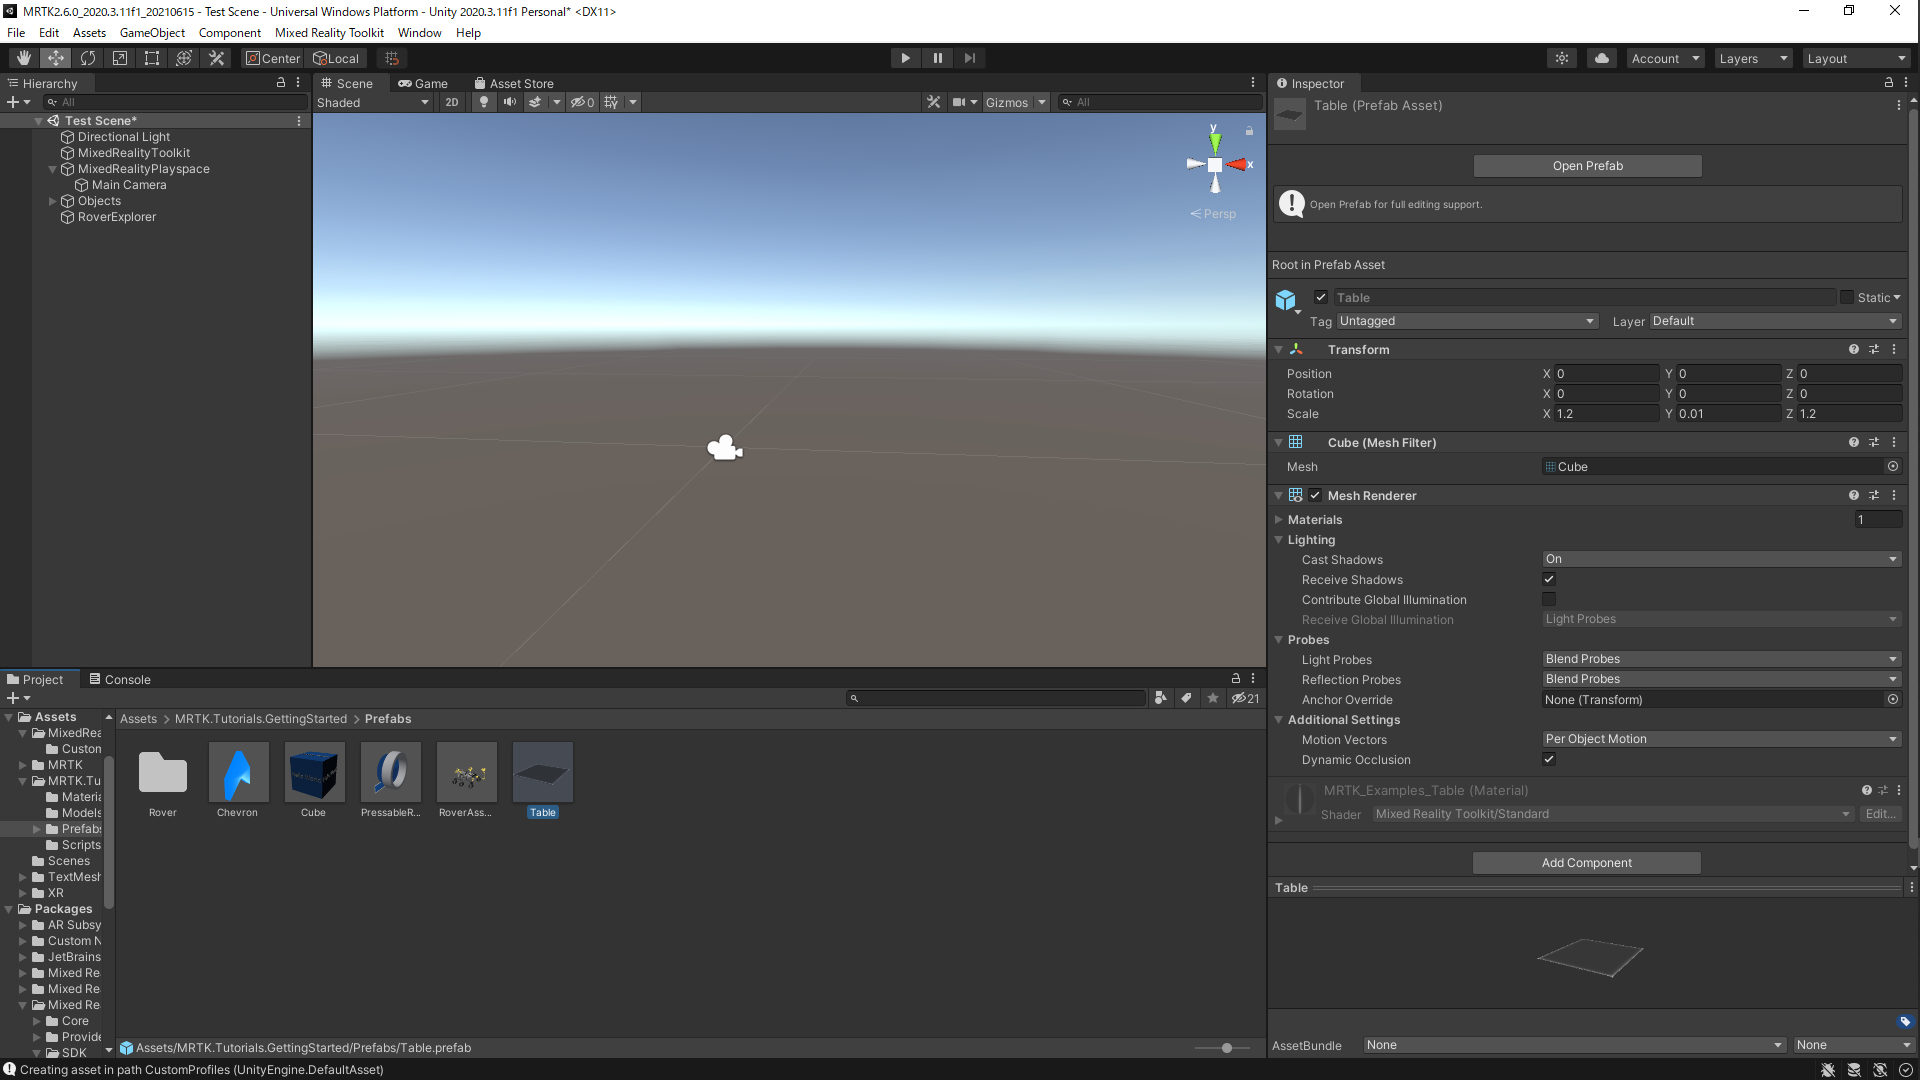
Task: Select the Rect transform tool
Action: pos(152,58)
